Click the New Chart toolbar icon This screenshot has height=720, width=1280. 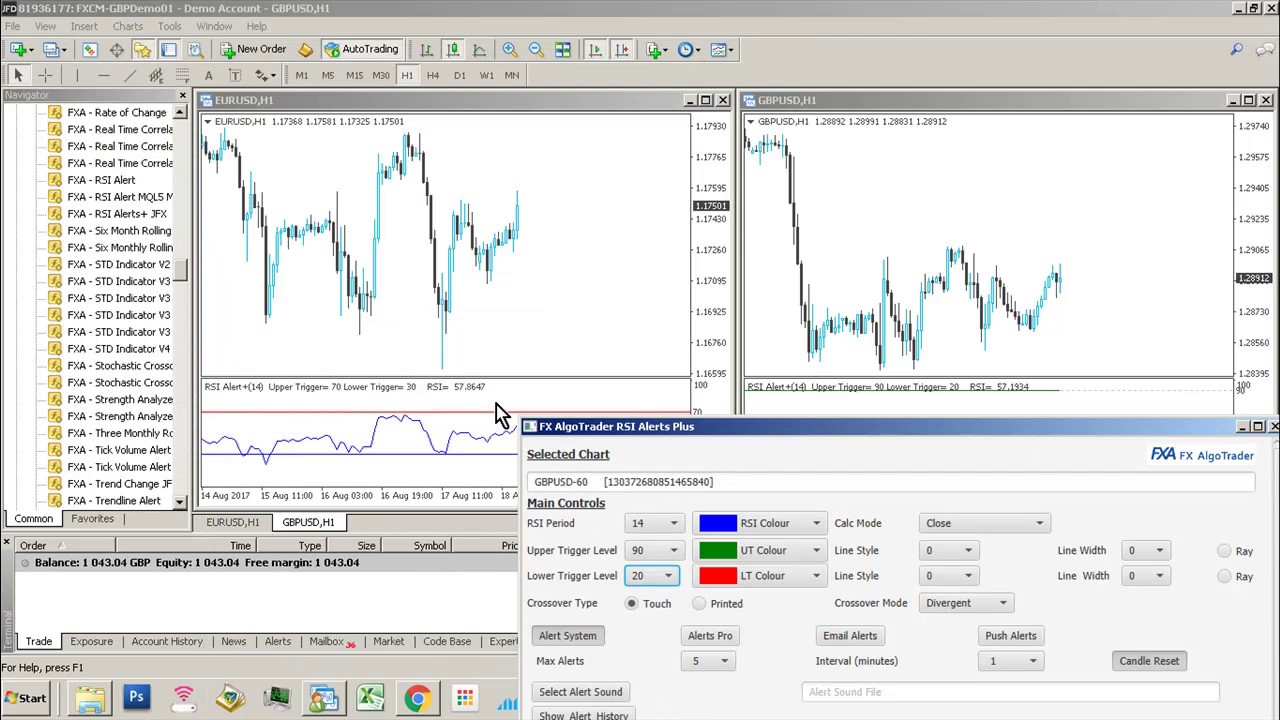(19, 49)
